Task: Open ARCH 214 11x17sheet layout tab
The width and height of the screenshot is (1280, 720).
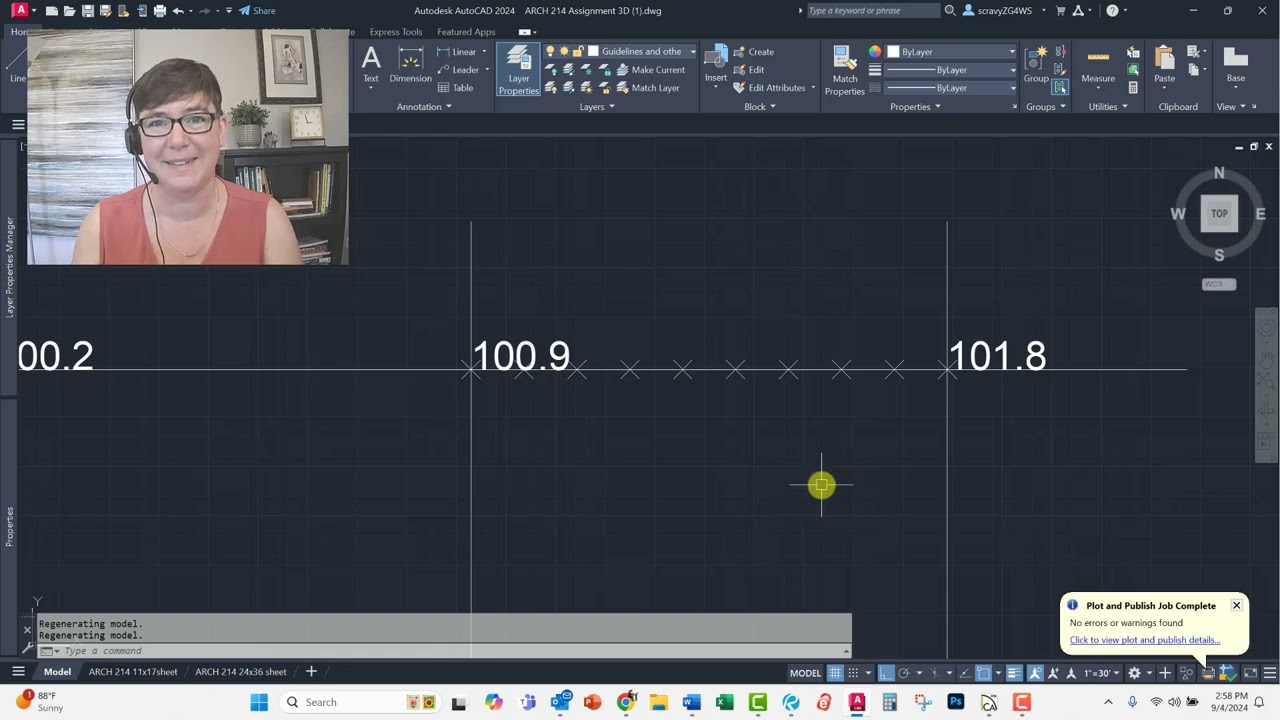Action: point(133,672)
